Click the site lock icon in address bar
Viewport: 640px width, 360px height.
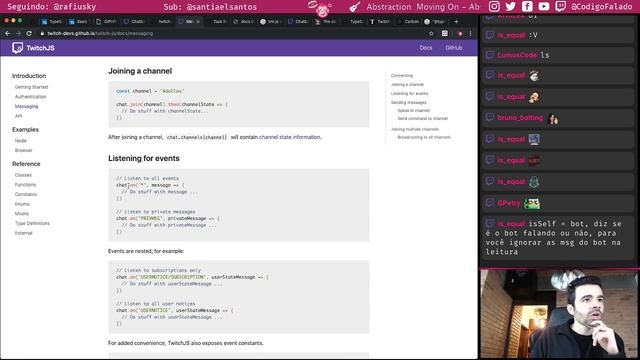pos(42,33)
